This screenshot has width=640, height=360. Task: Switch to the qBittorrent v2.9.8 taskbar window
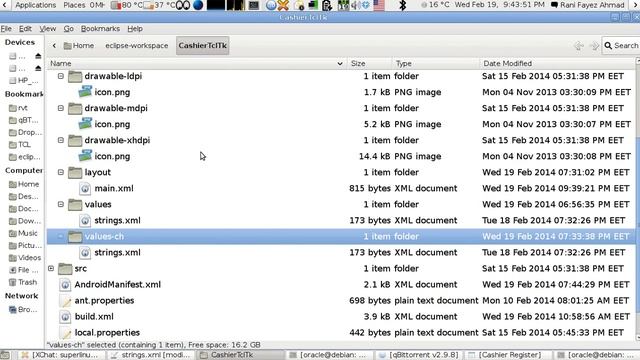coord(419,355)
